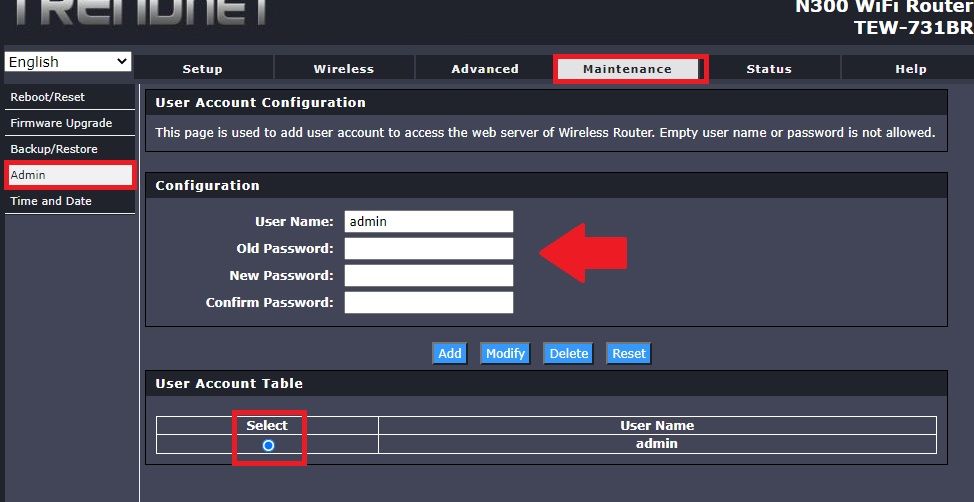Click into the New Password field

pyautogui.click(x=428, y=276)
